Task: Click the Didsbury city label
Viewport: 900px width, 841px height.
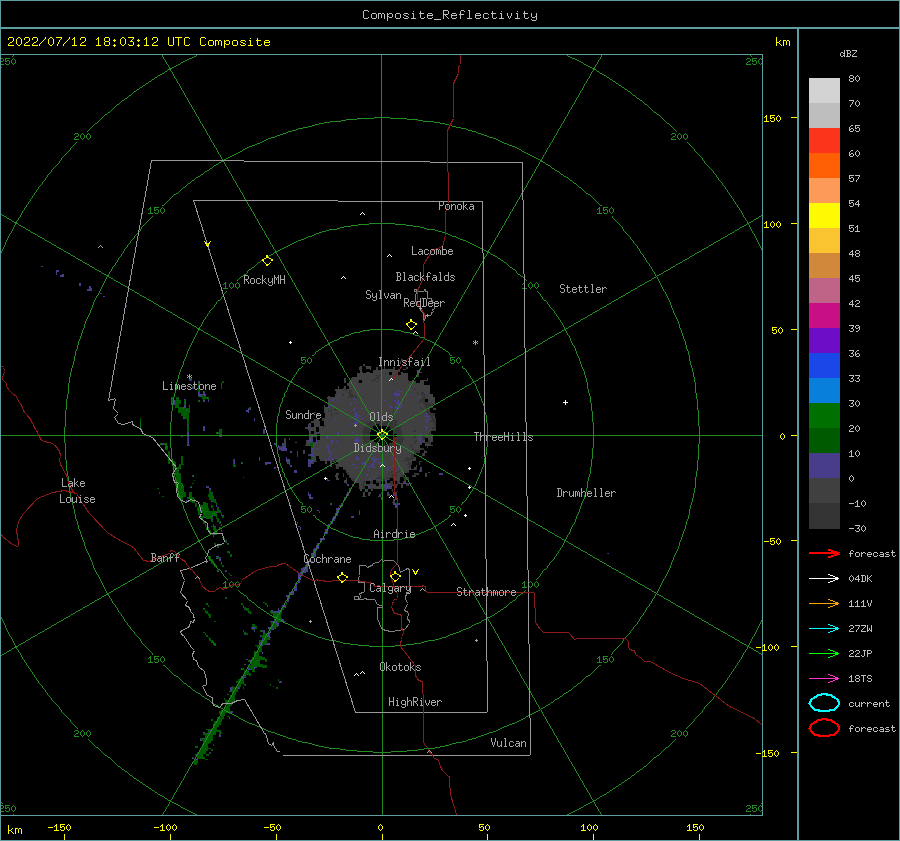Action: 378,448
